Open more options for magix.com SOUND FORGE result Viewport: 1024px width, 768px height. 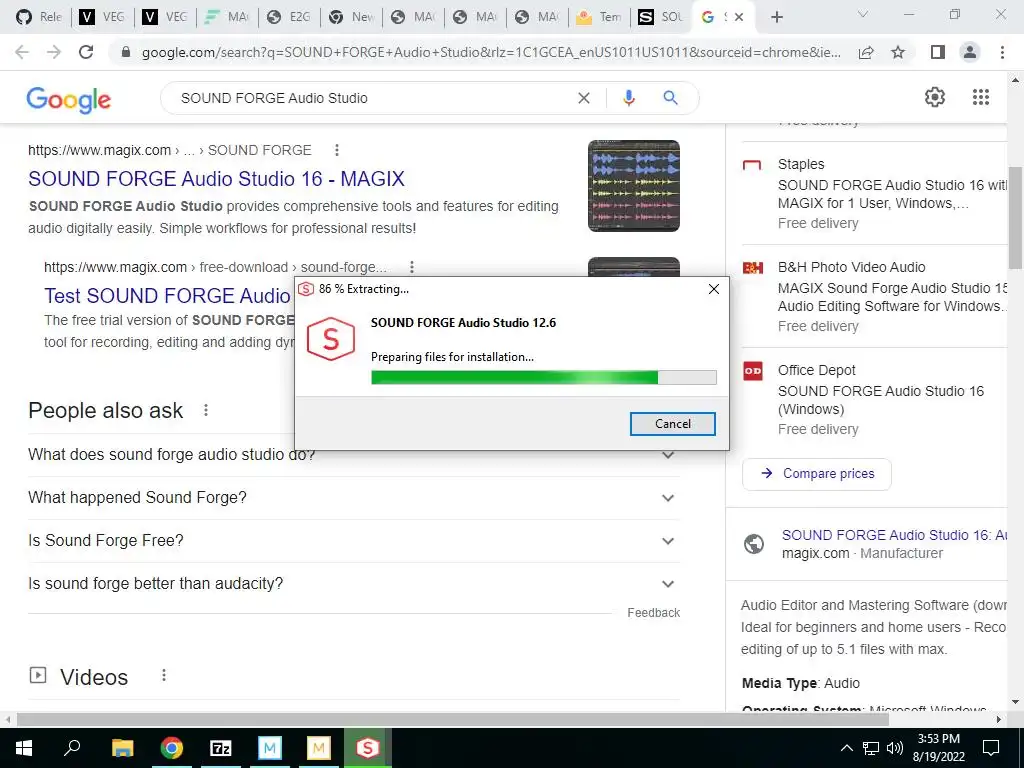(337, 150)
